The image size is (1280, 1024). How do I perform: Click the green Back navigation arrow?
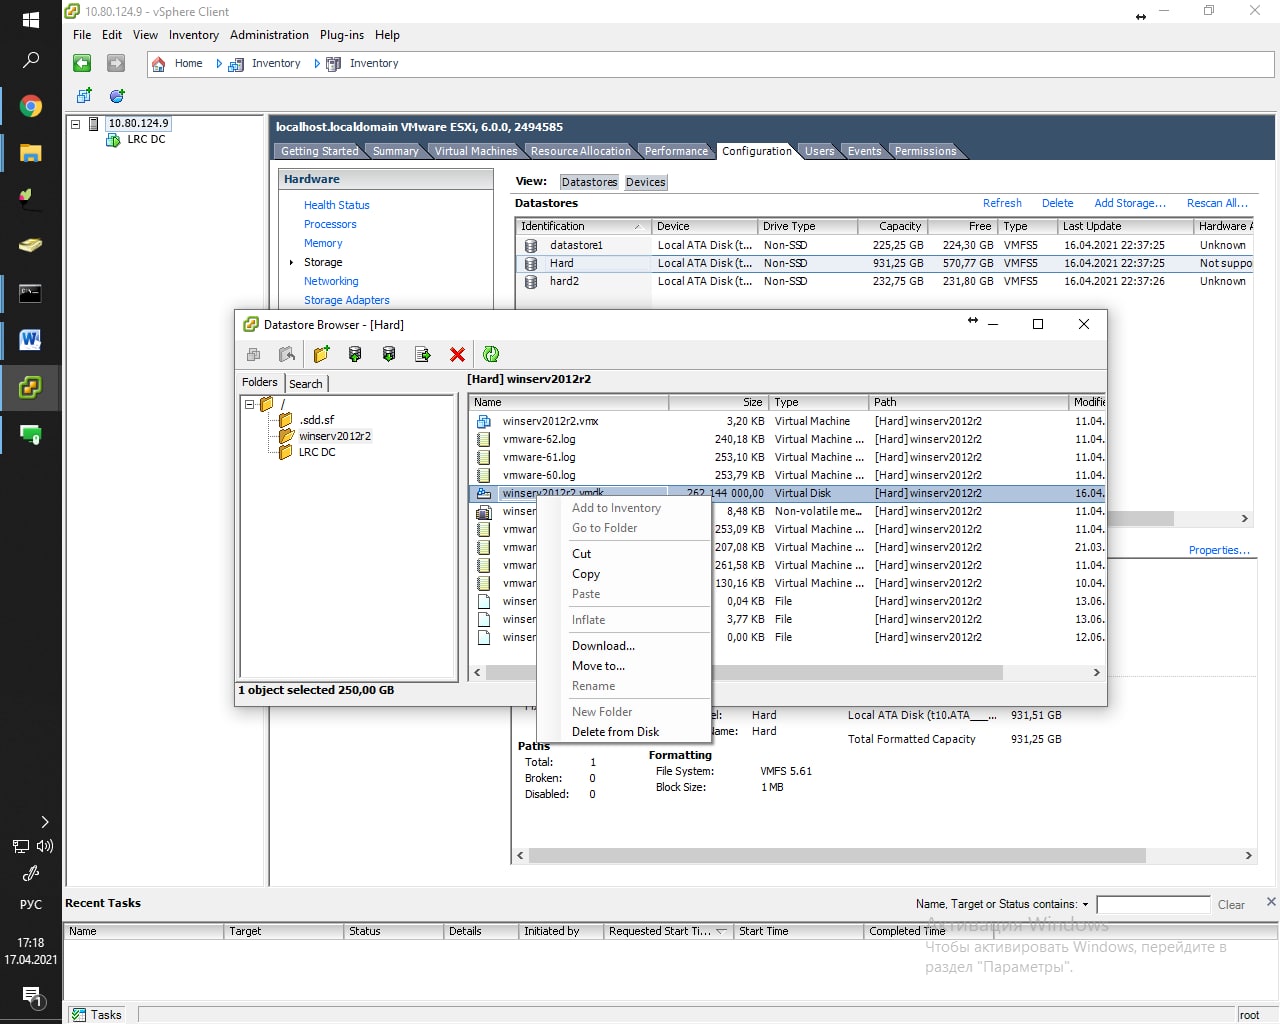point(82,63)
